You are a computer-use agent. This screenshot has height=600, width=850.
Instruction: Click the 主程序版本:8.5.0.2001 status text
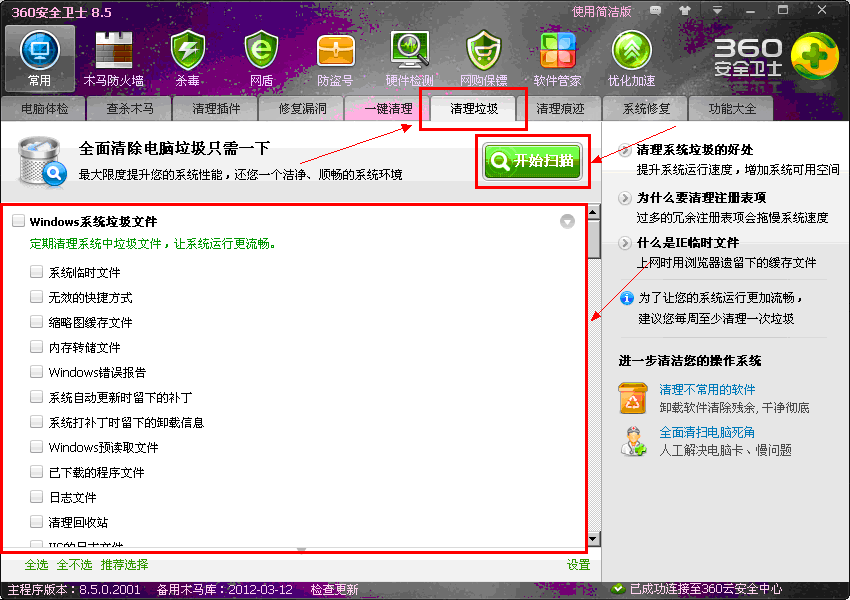coord(74,589)
